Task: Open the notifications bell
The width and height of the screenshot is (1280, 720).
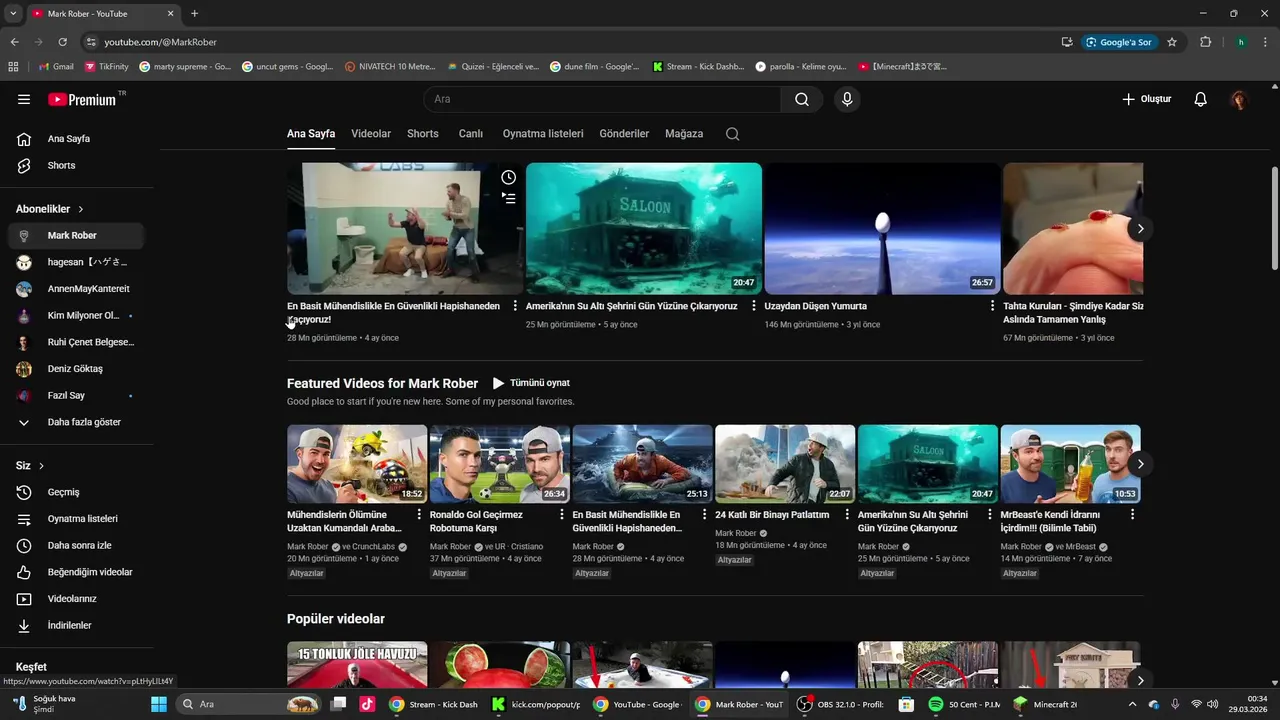Action: coord(1201,99)
